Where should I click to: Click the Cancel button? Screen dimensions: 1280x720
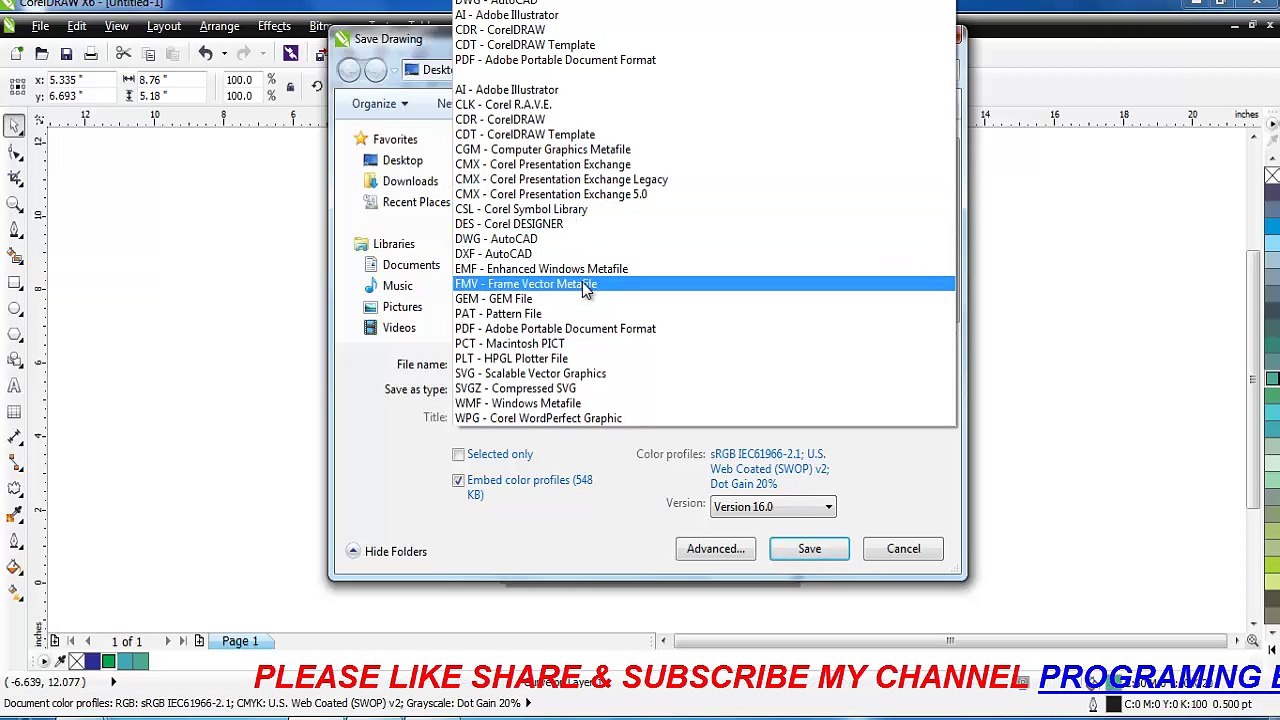tap(903, 549)
